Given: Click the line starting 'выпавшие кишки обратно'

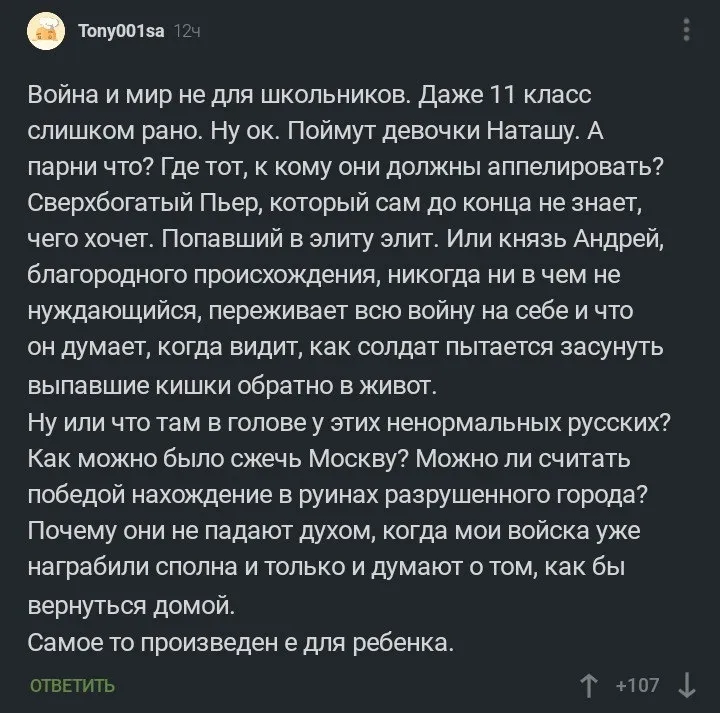Looking at the screenshot, I should pos(232,386).
